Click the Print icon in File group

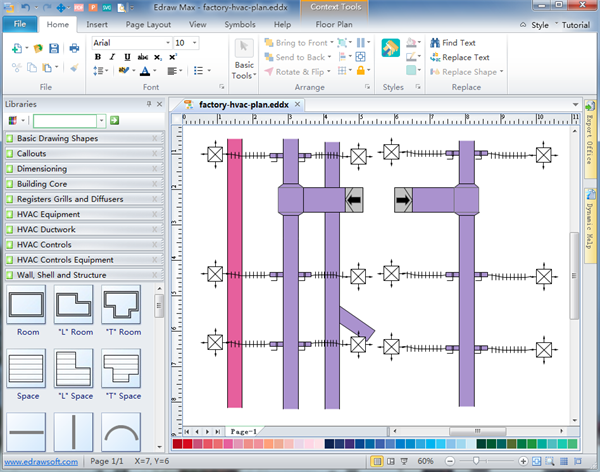pos(74,47)
